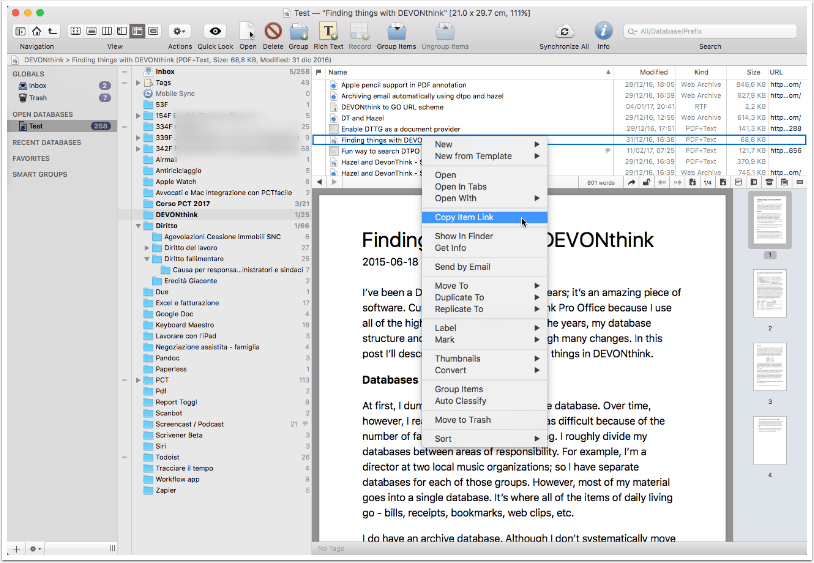Sort list by Name column header
The image size is (814, 563).
(469, 73)
